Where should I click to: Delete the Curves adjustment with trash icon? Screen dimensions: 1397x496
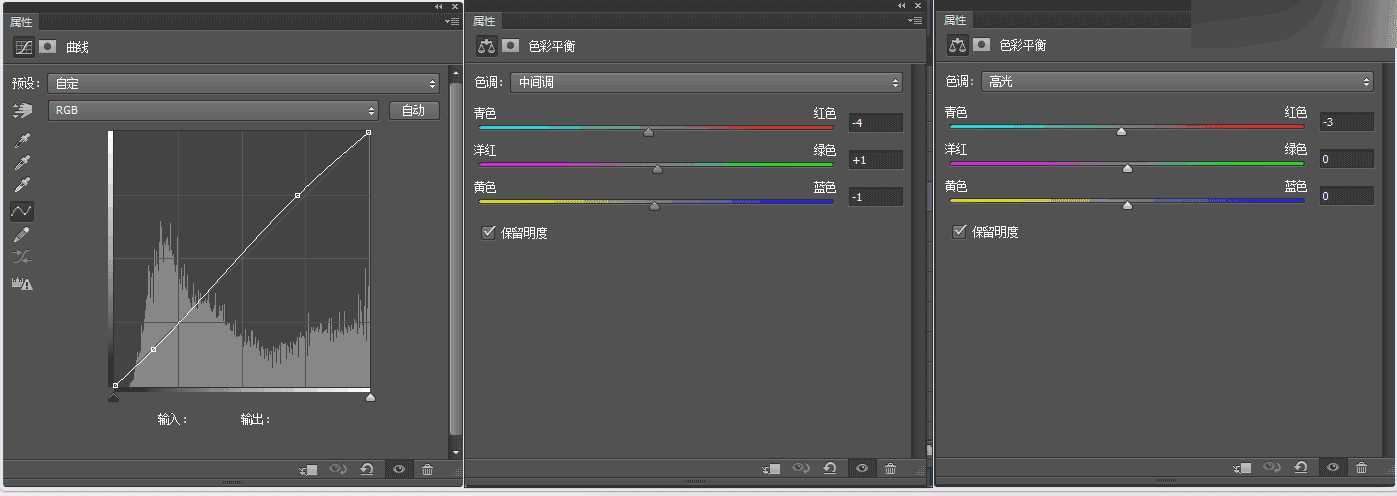tap(428, 469)
